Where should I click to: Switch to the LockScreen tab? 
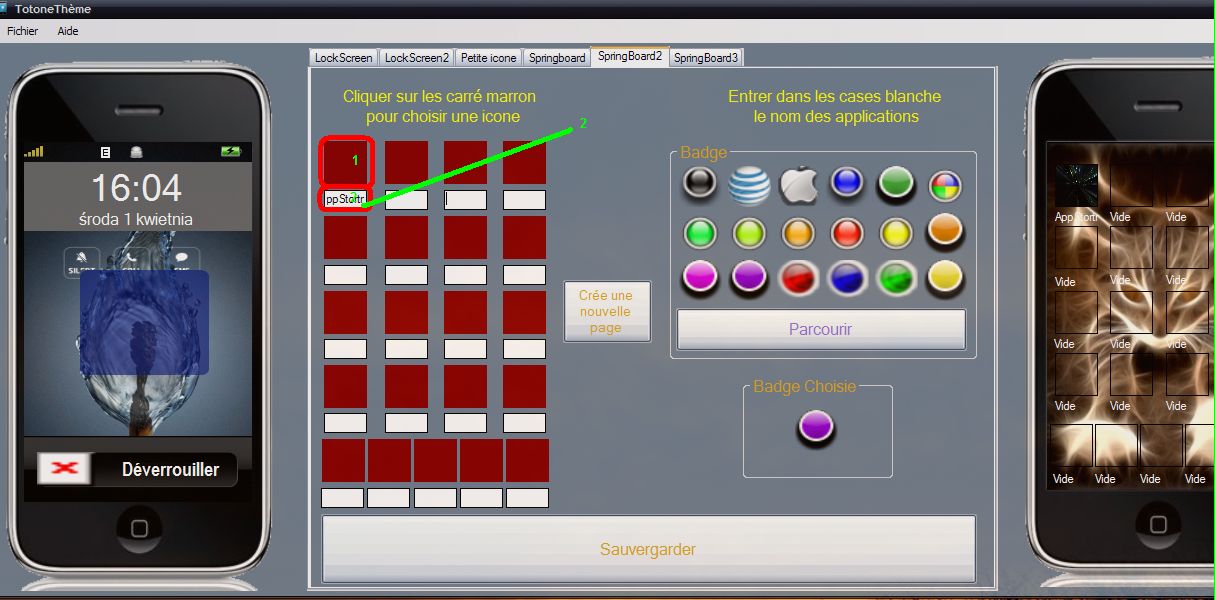click(x=343, y=58)
